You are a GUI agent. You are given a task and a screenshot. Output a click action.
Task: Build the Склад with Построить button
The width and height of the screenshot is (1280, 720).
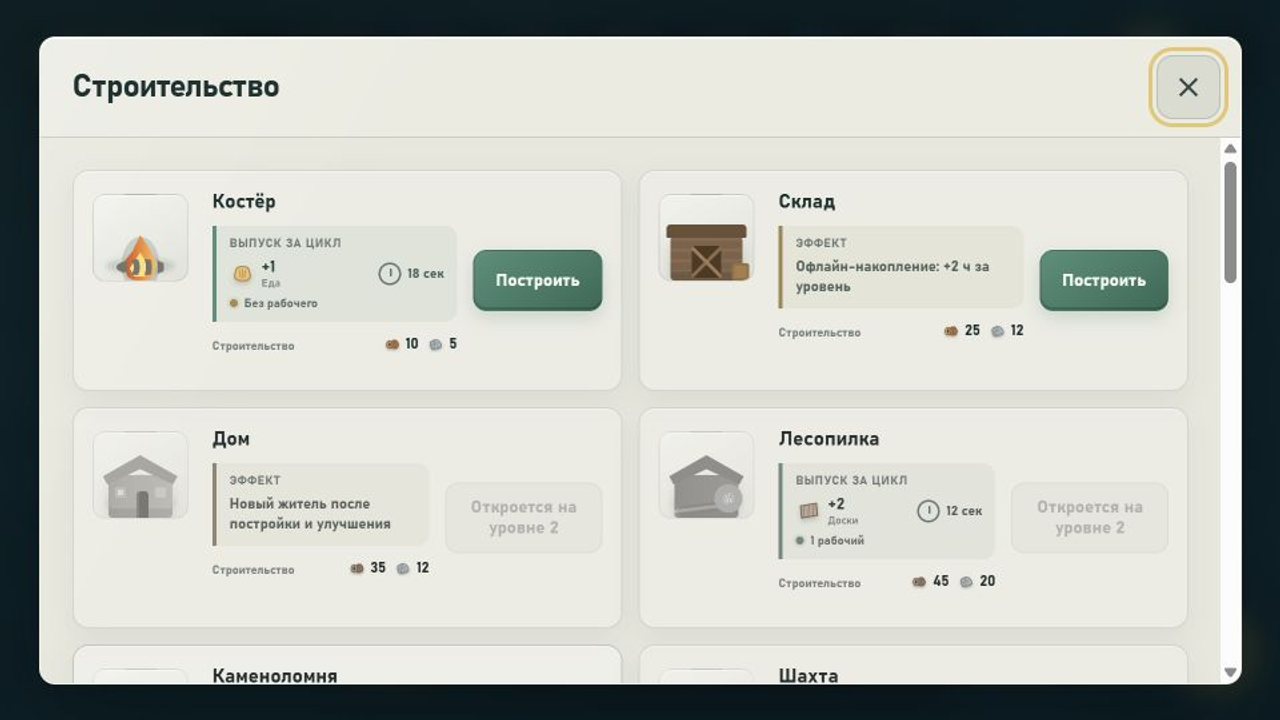[x=1104, y=280]
